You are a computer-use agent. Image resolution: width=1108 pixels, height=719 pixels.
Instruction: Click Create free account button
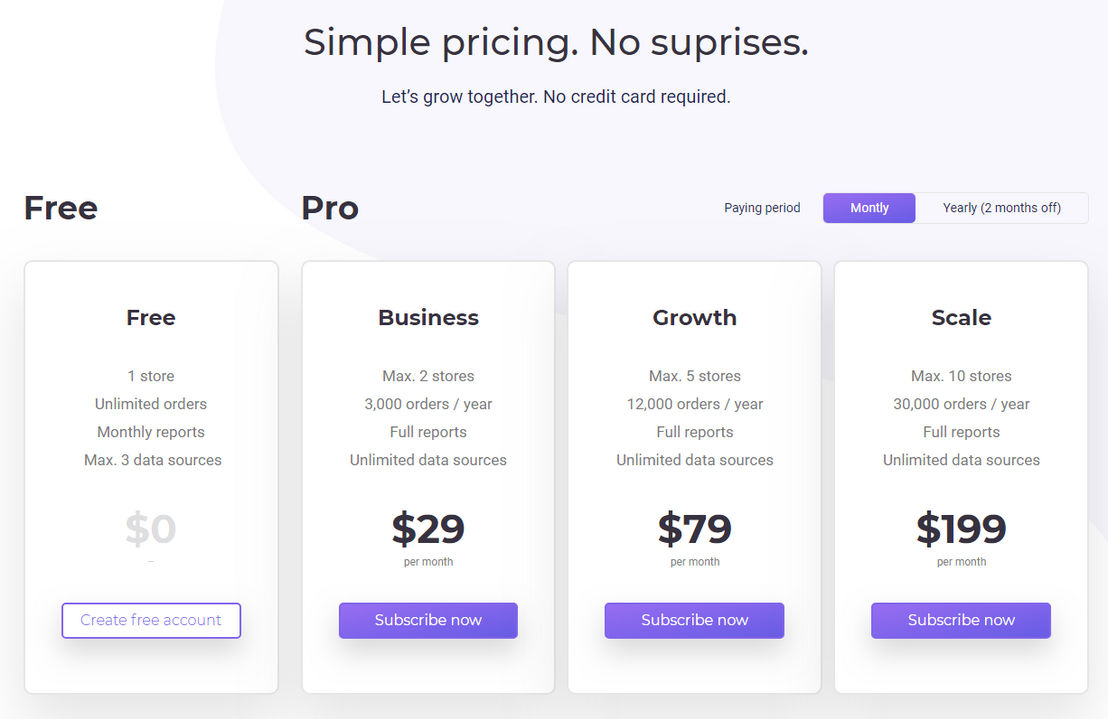point(151,620)
